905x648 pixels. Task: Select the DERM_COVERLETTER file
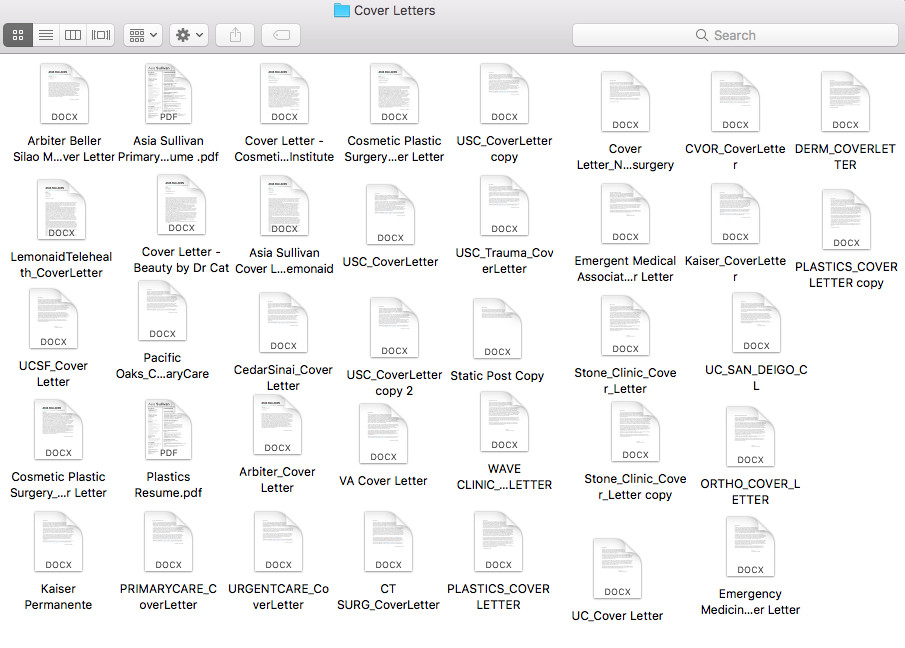point(845,102)
